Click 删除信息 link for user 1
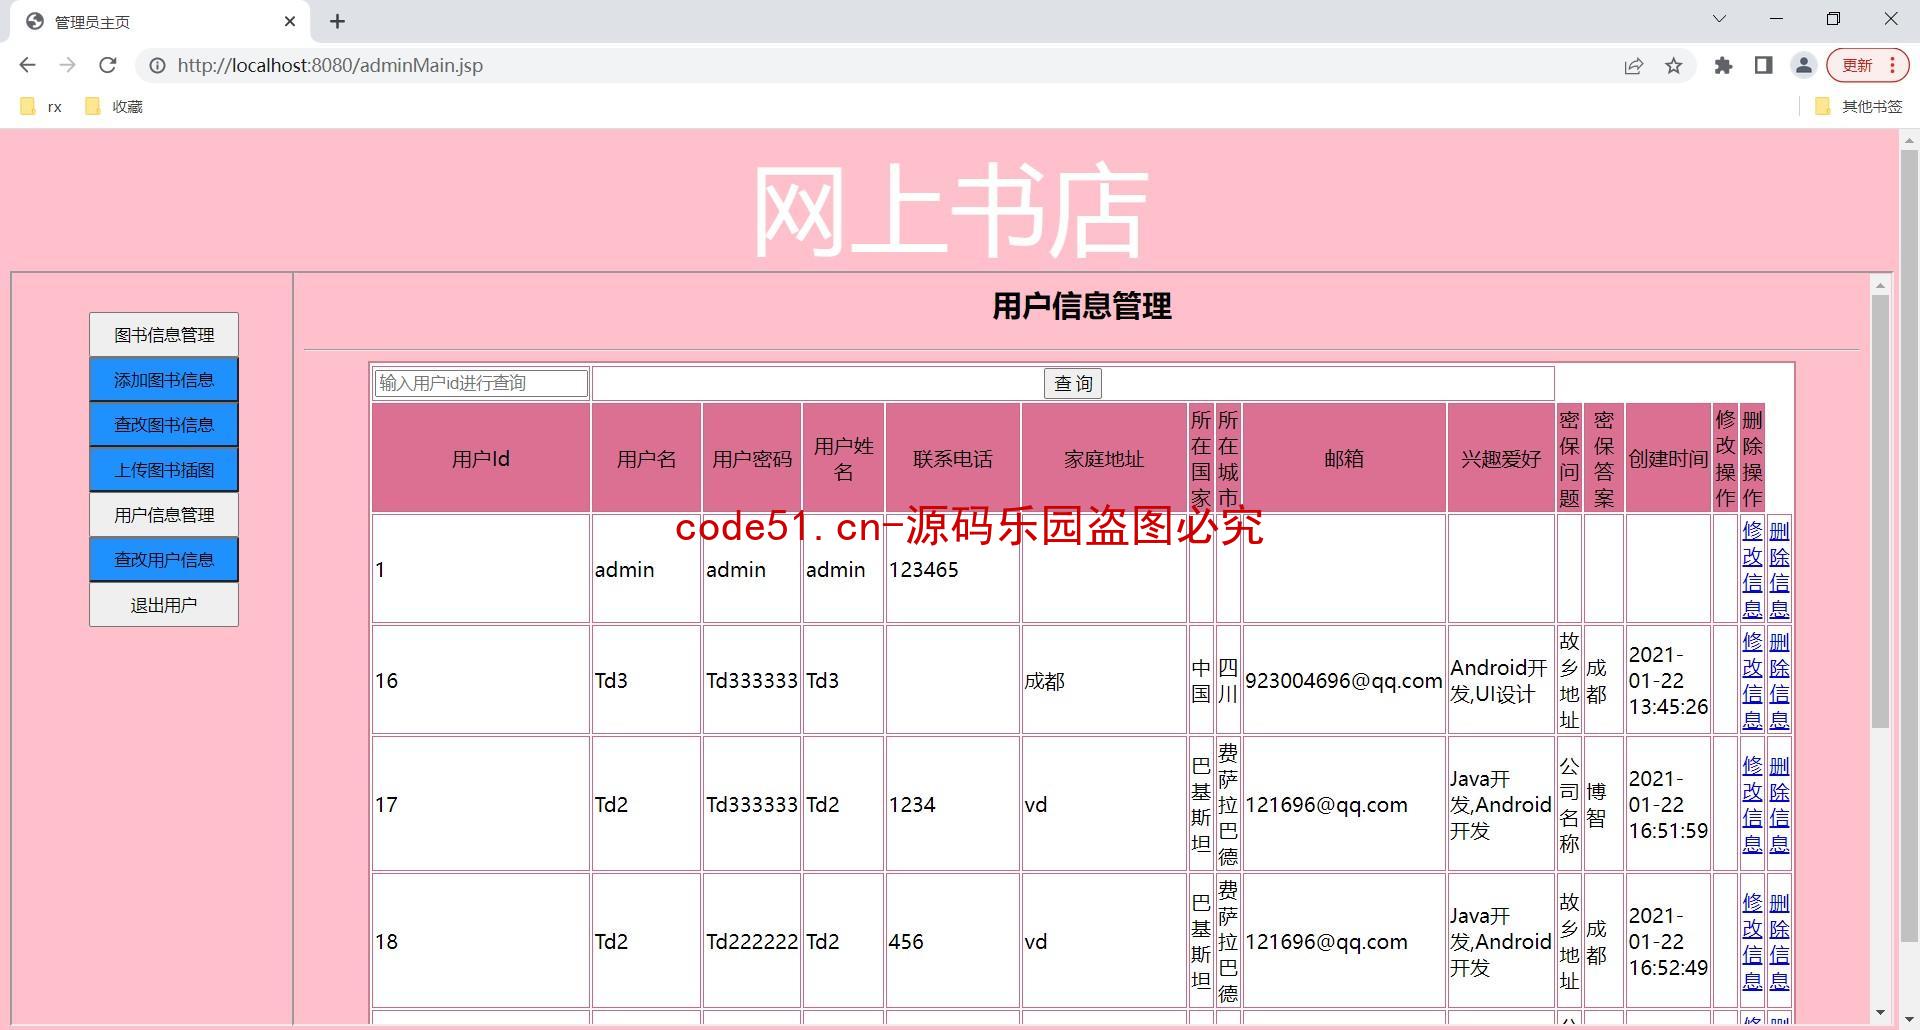The width and height of the screenshot is (1920, 1030). 1779,569
